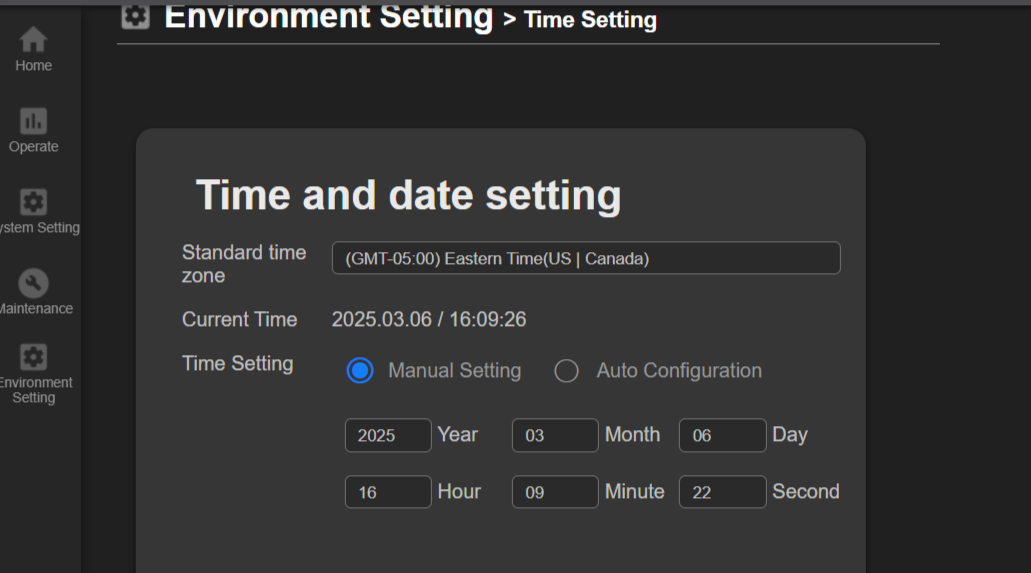The height and width of the screenshot is (573, 1031).
Task: Click the Home house icon
Action: pos(33,39)
